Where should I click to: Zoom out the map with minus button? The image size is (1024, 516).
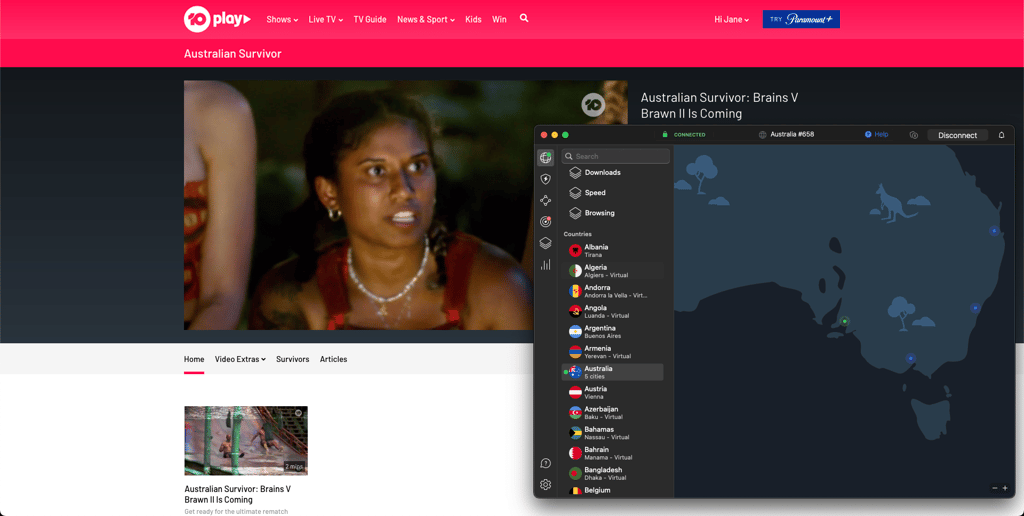[x=995, y=488]
